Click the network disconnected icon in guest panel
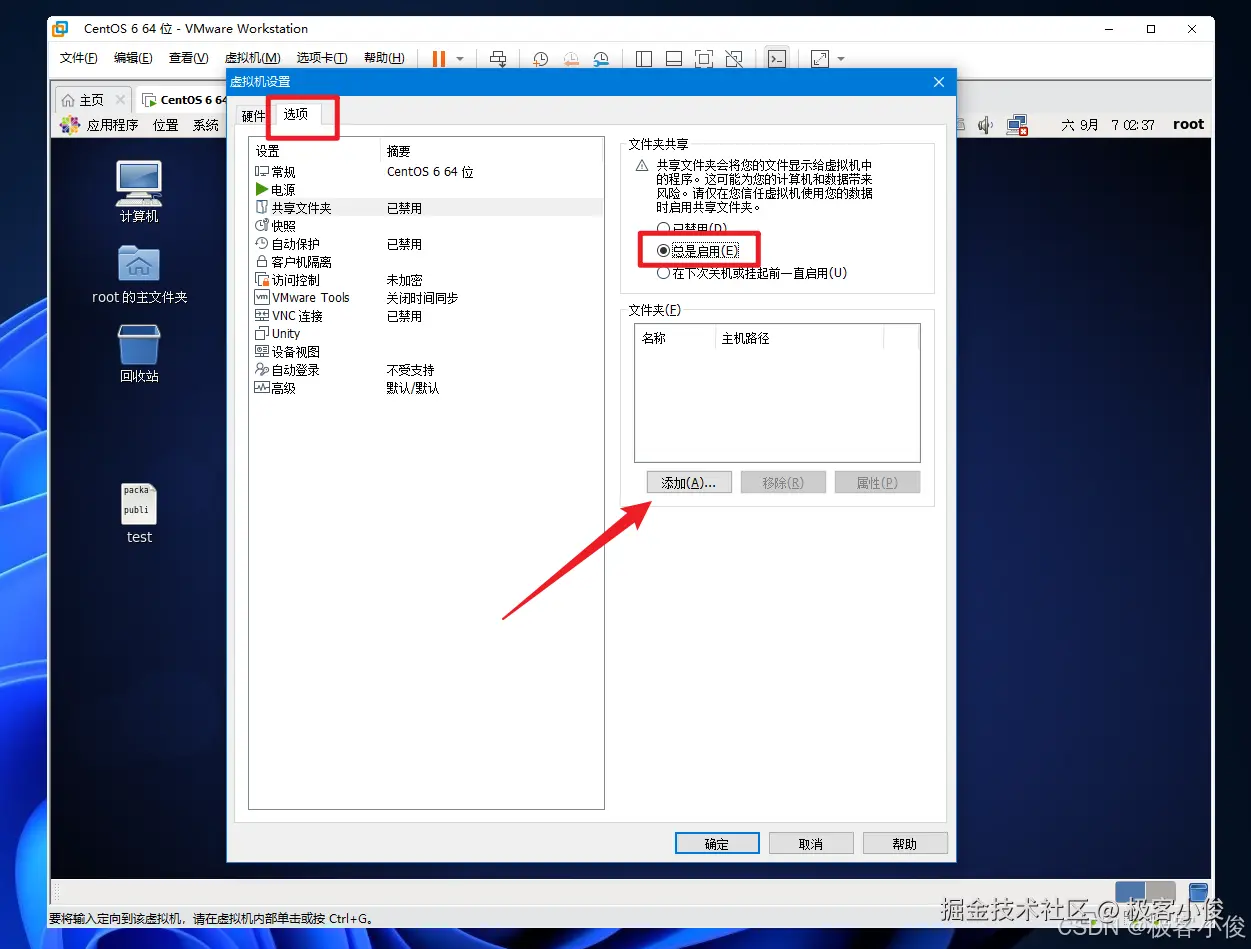The height and width of the screenshot is (949, 1251). coord(1018,125)
